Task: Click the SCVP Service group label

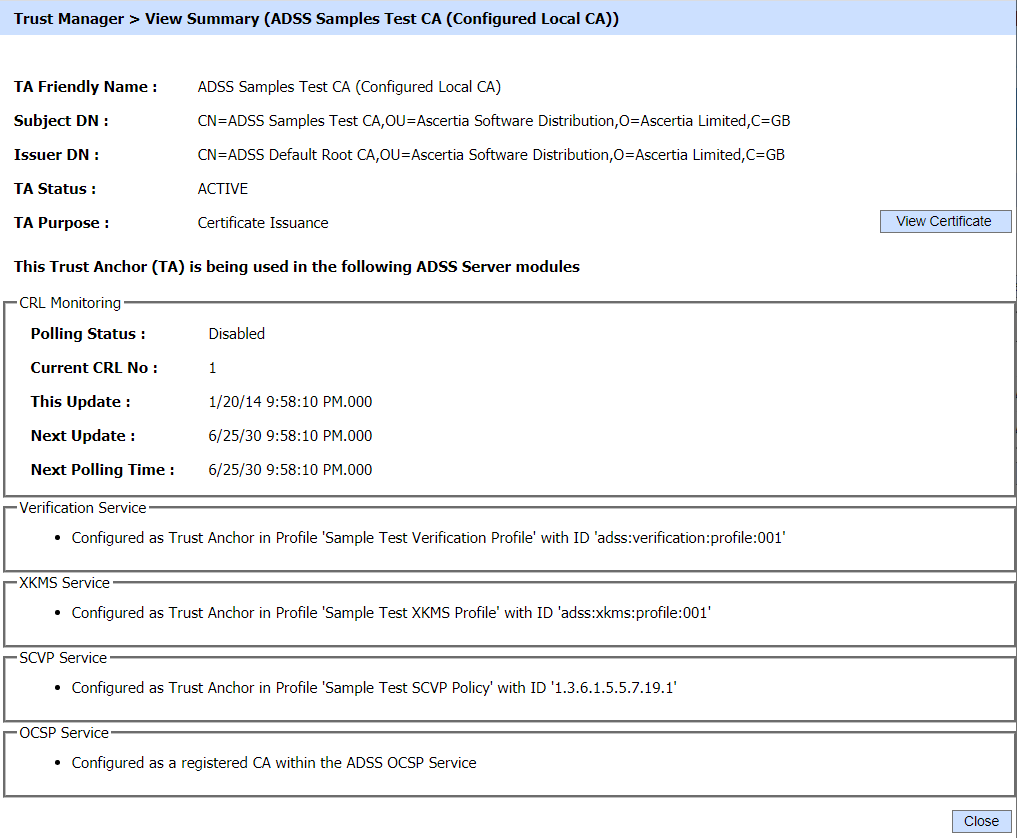Action: click(x=63, y=658)
